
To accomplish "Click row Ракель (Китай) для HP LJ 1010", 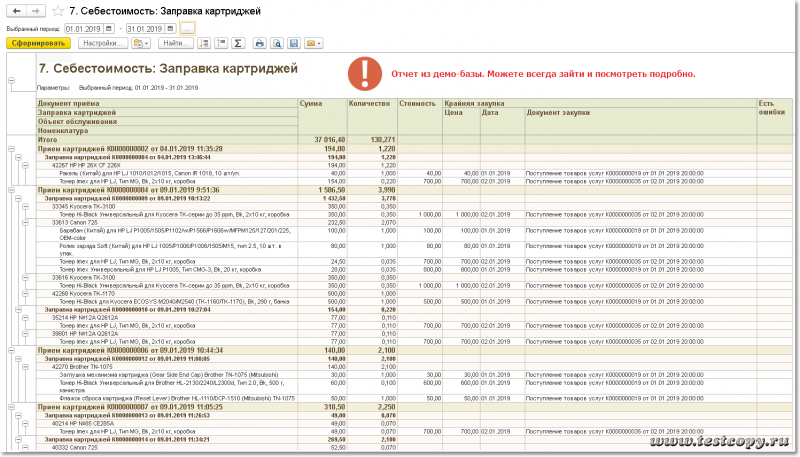I will click(x=414, y=173).
